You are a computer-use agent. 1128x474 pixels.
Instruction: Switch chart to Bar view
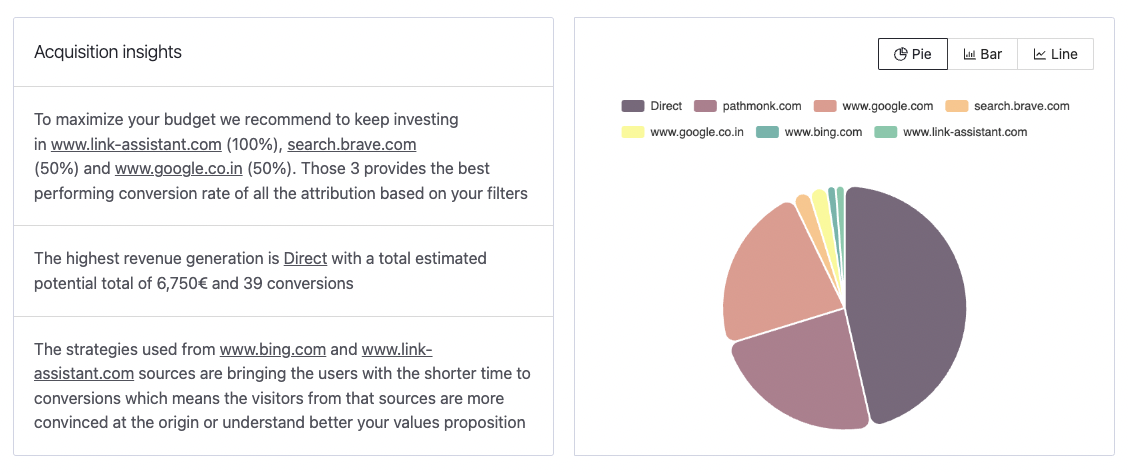982,54
